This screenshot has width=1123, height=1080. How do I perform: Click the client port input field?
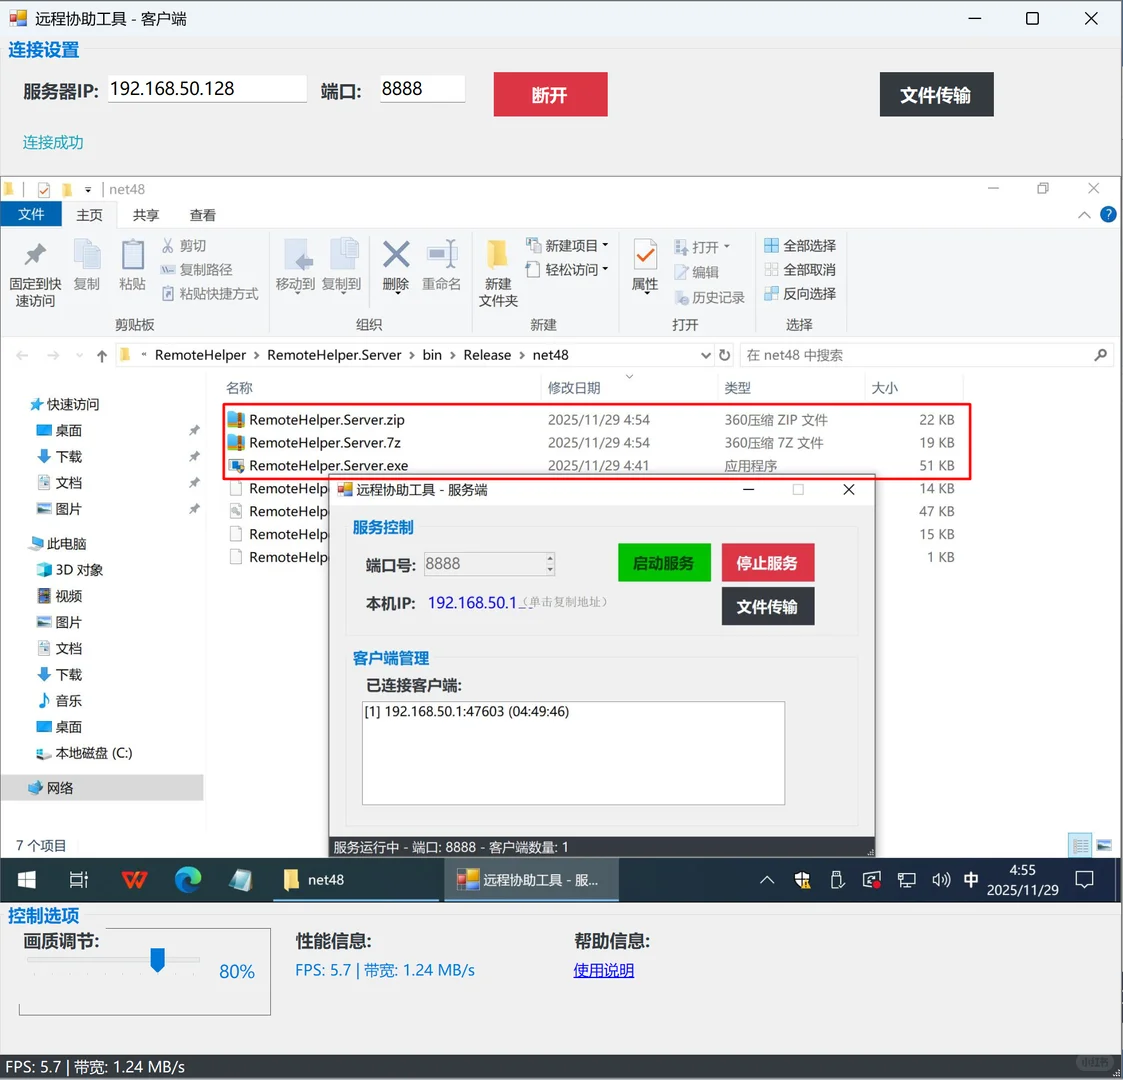pos(423,89)
